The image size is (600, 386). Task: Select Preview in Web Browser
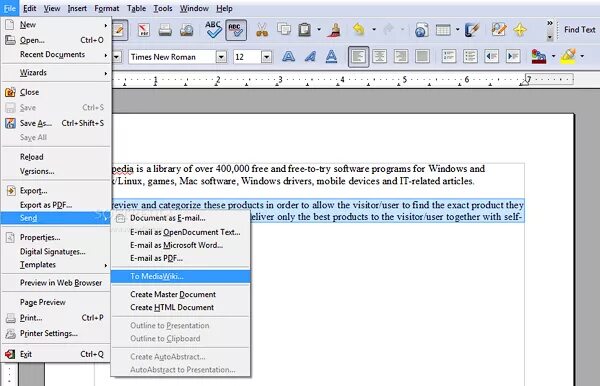click(56, 283)
